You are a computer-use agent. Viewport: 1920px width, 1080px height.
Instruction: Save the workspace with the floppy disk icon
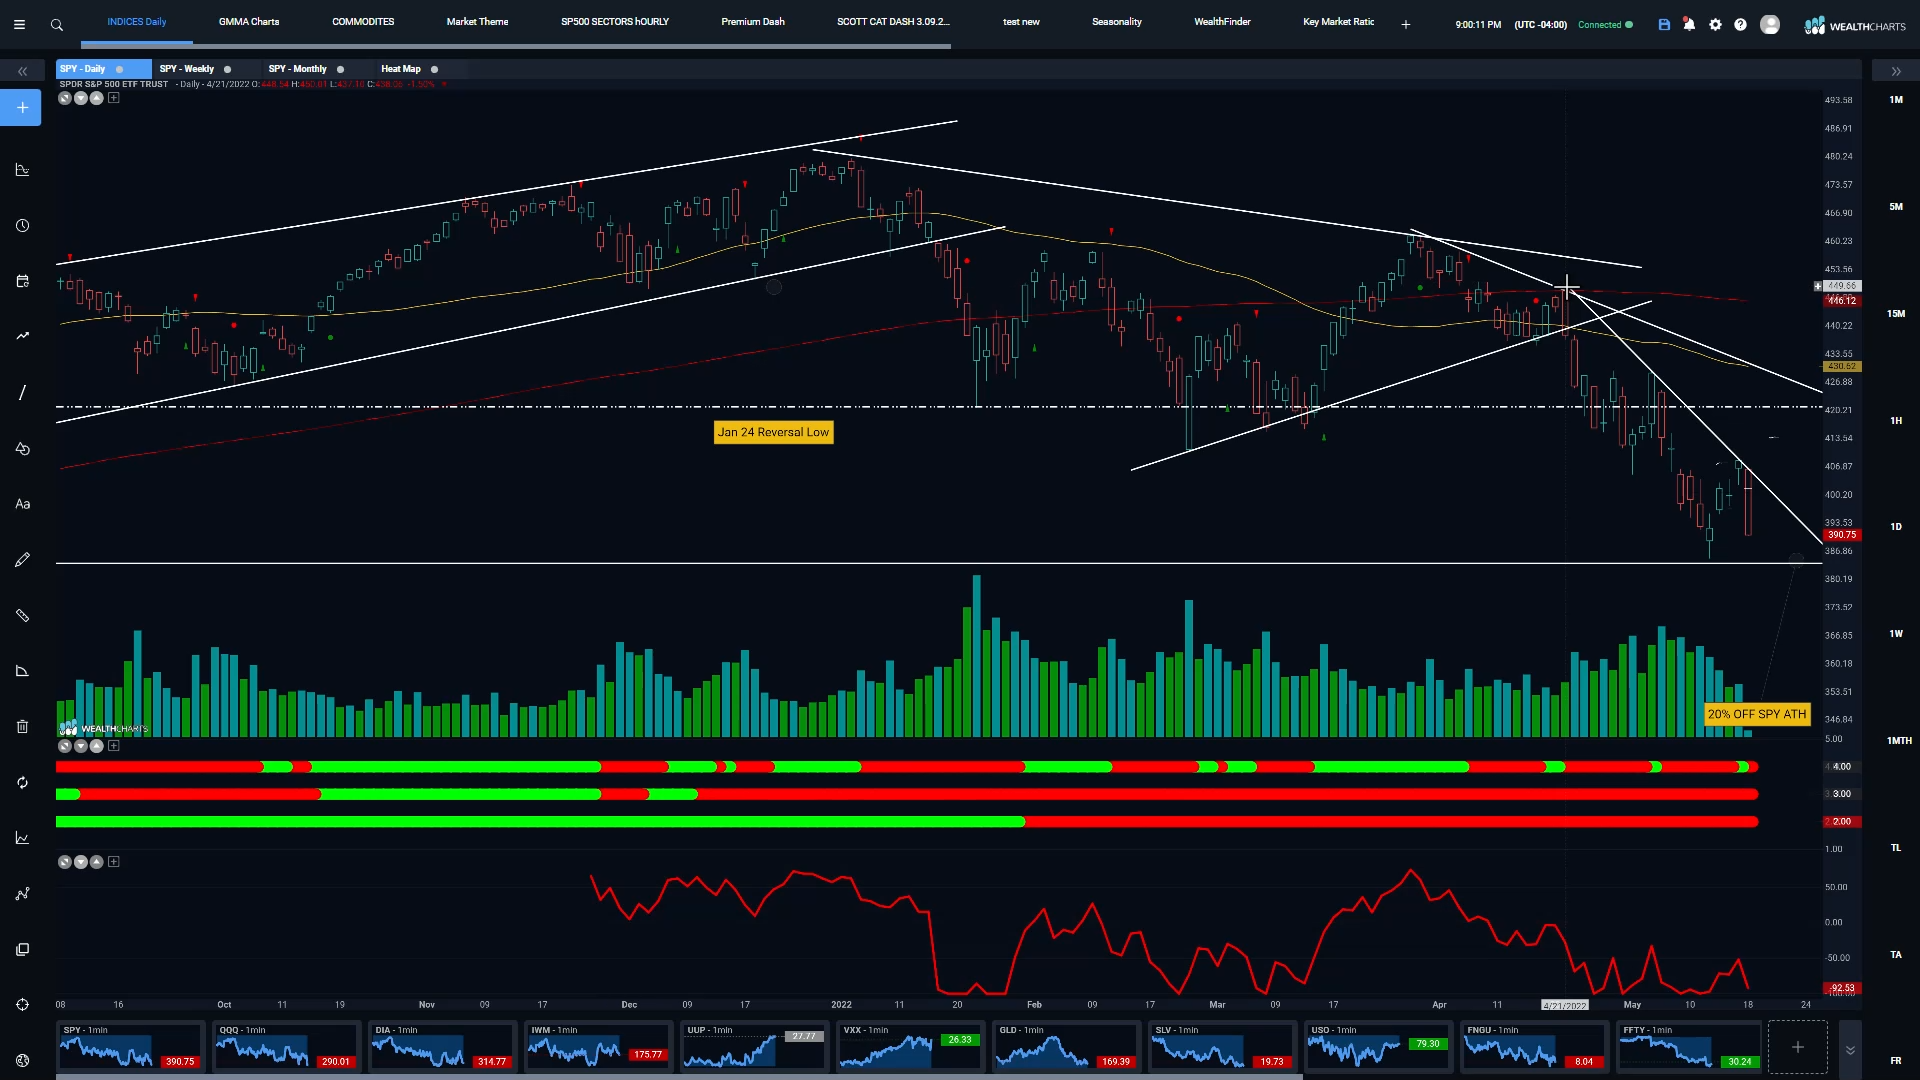[1664, 24]
